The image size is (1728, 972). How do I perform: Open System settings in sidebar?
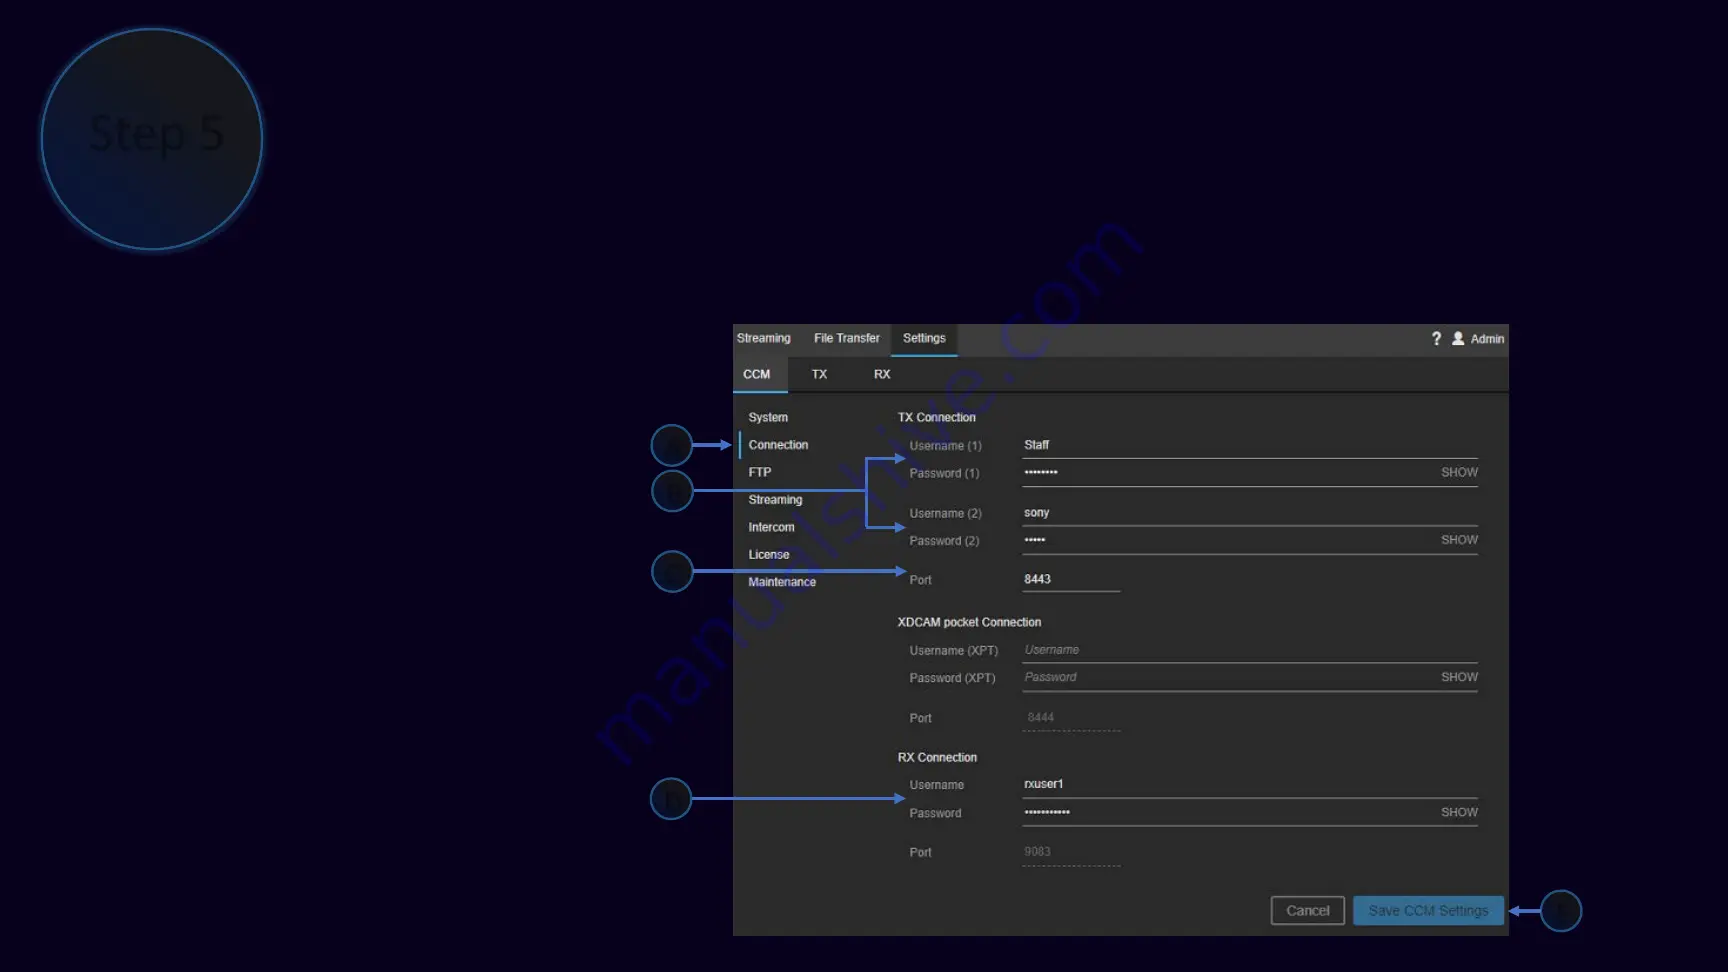coord(768,418)
